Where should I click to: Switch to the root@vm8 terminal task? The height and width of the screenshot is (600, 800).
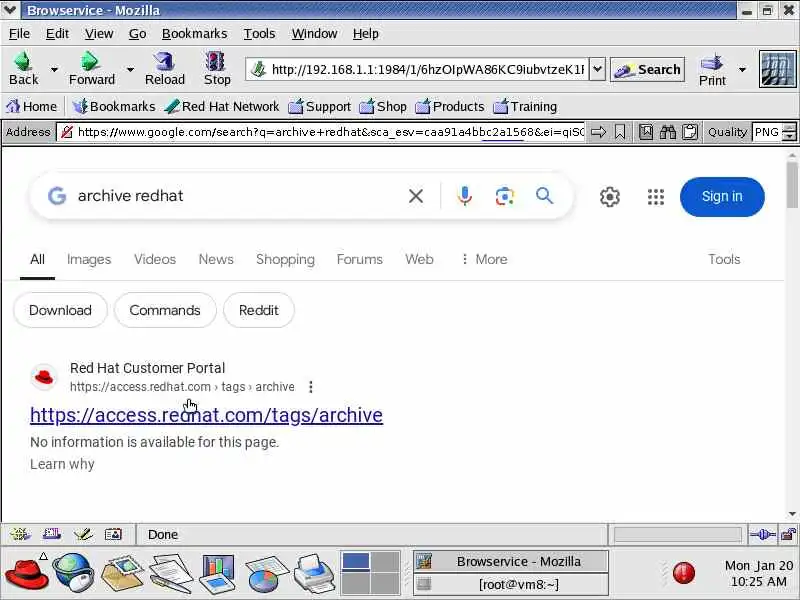click(511, 584)
